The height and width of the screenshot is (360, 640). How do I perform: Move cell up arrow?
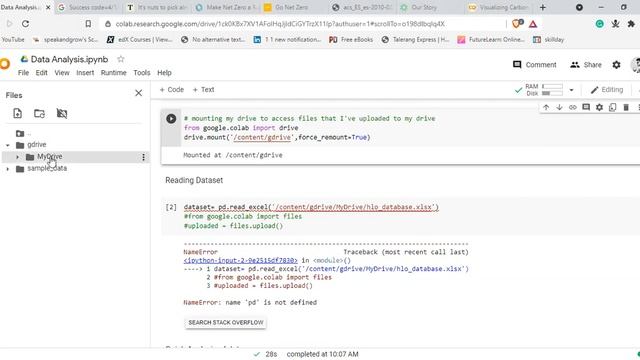point(546,107)
